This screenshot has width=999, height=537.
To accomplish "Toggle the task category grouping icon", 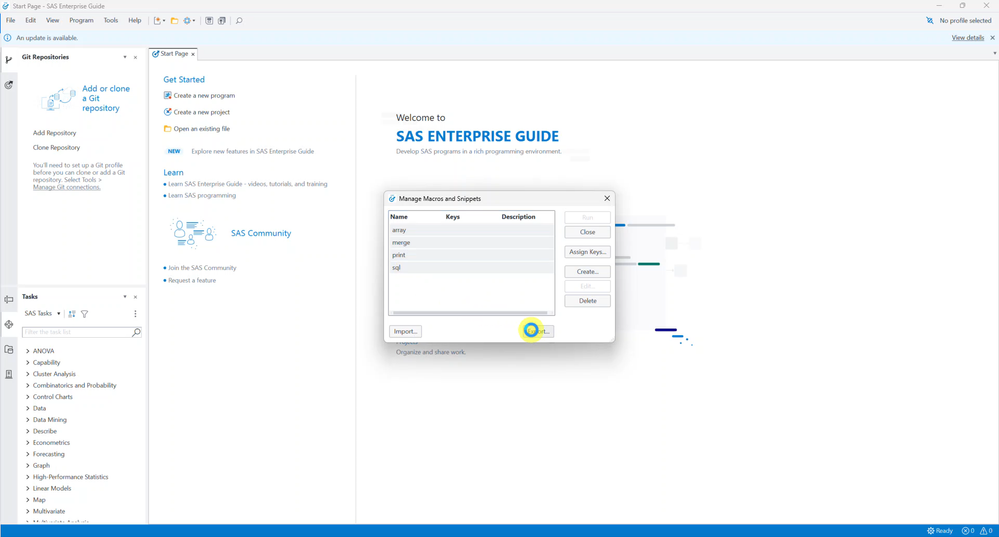I will click(x=72, y=313).
